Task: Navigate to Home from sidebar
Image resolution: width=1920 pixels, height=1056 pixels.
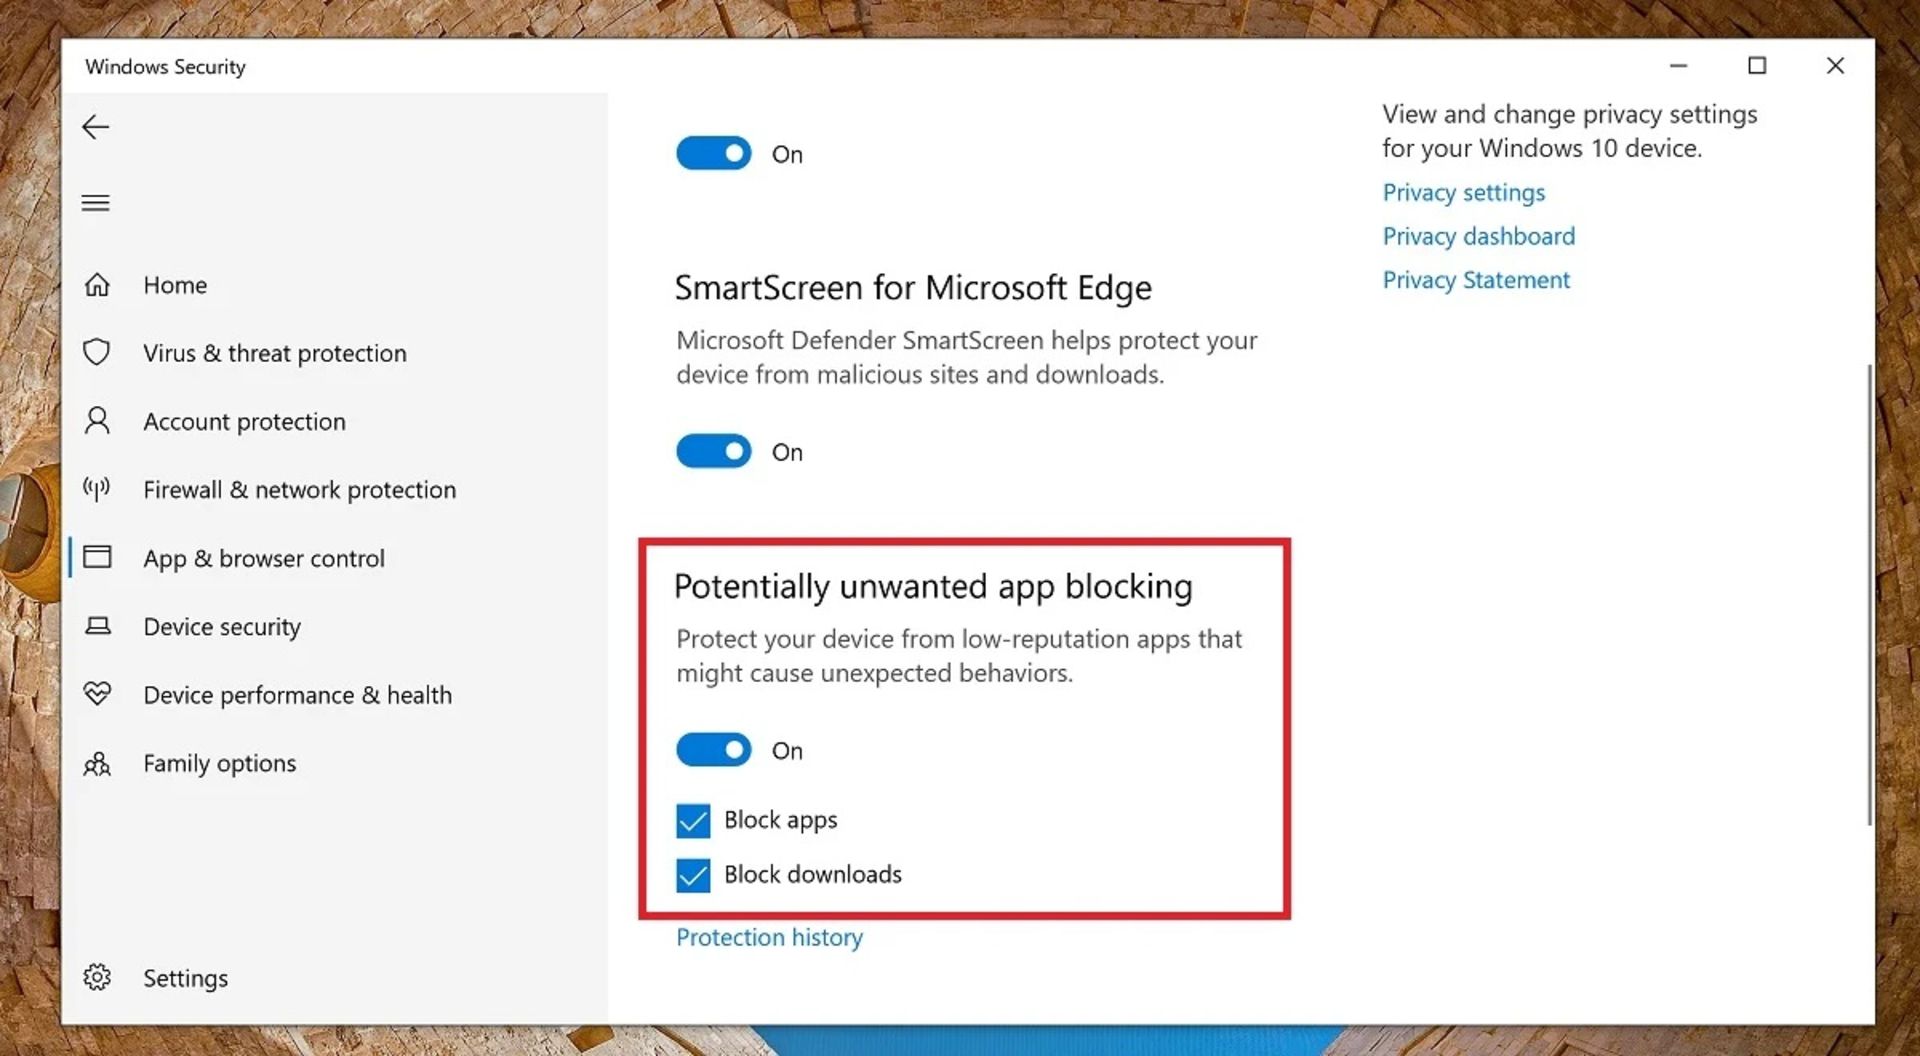Action: pos(175,285)
